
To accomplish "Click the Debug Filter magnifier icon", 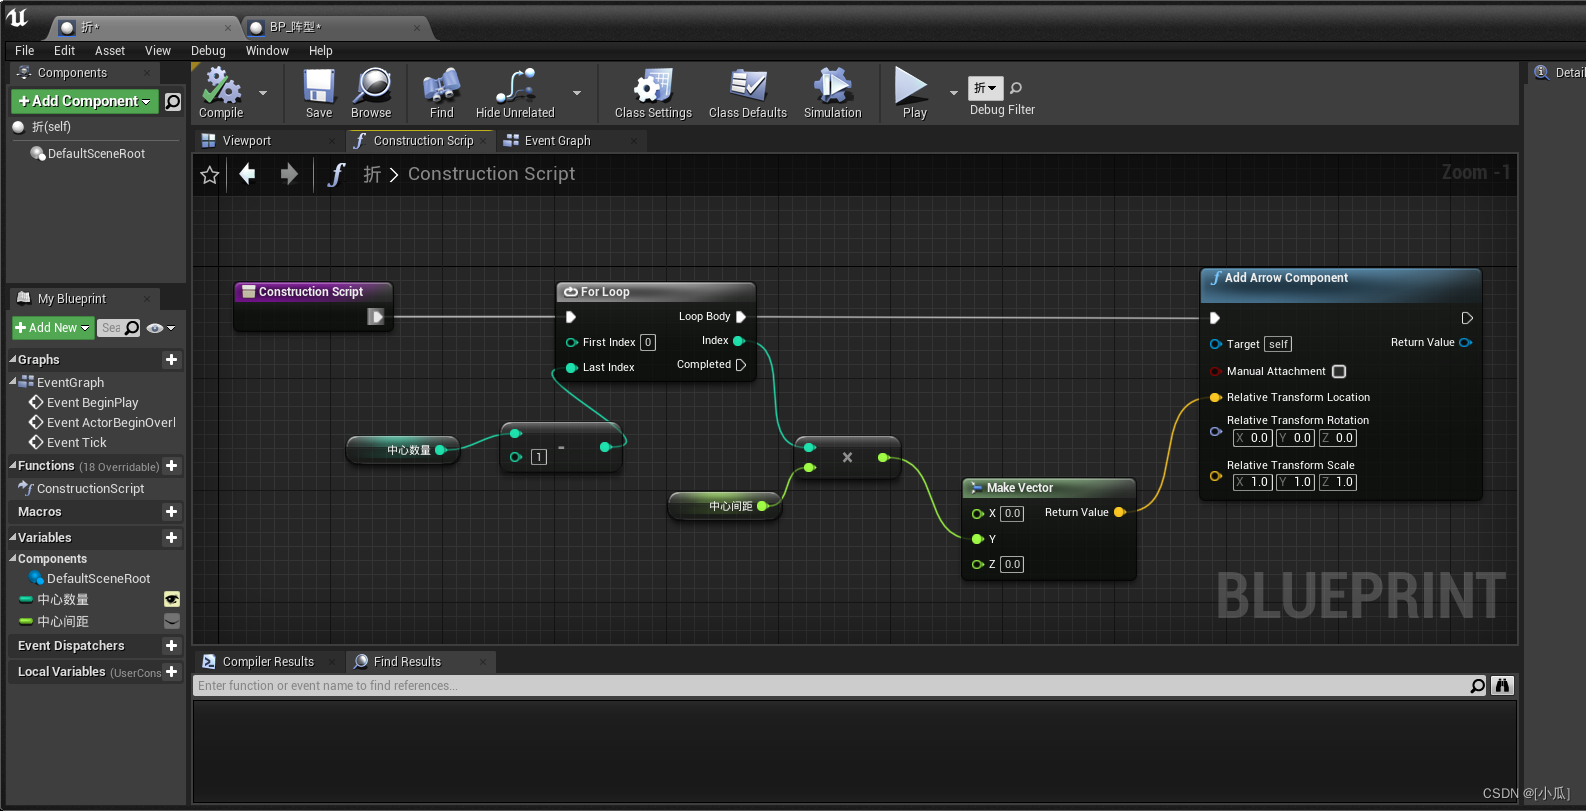I will tap(1016, 88).
